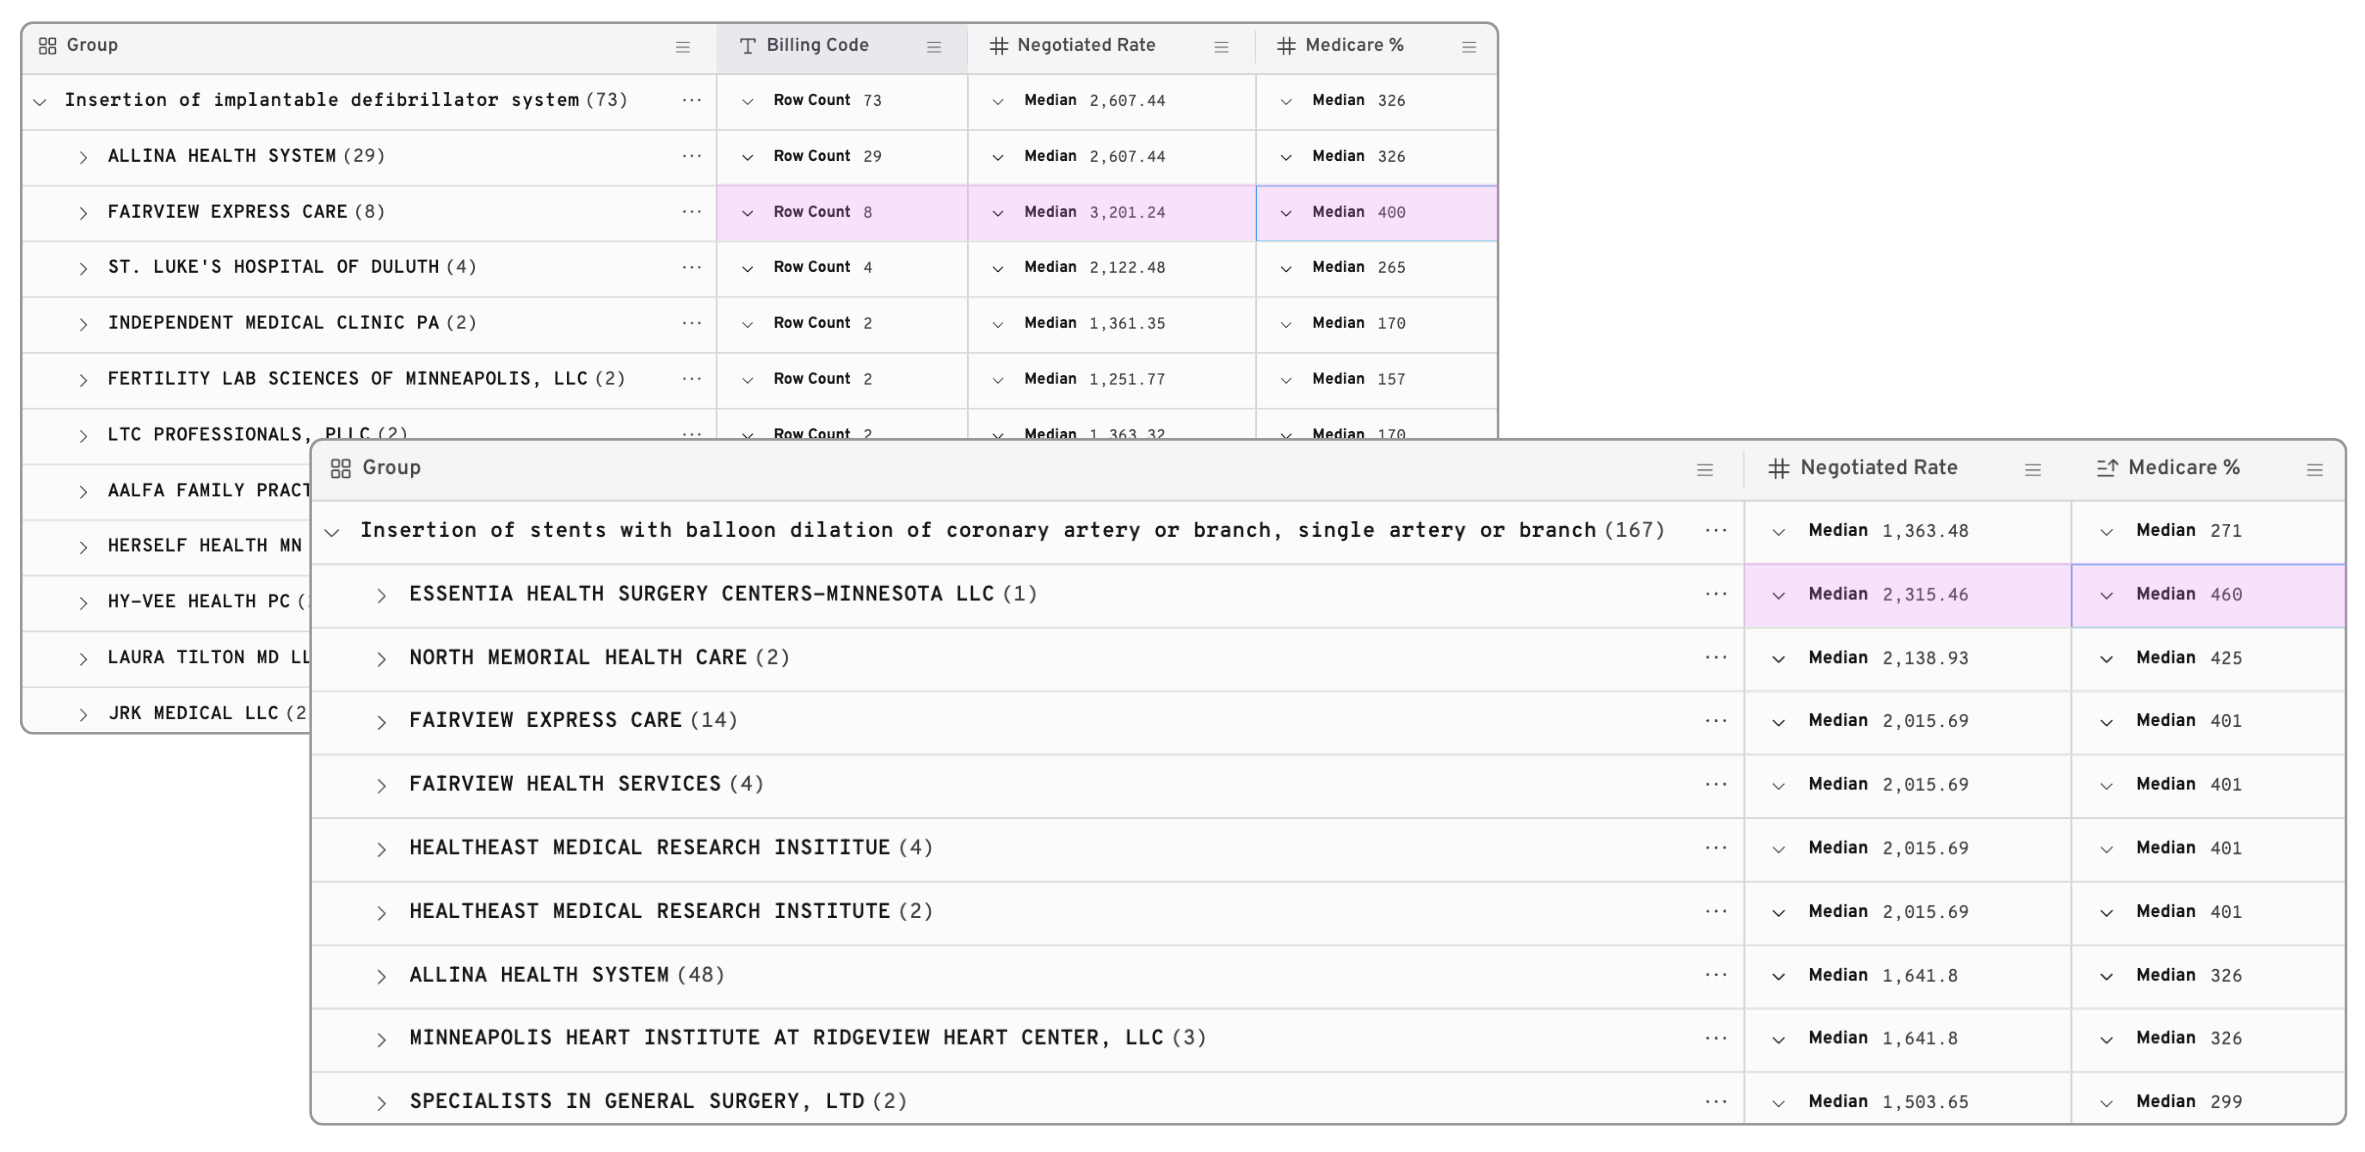2365x1152 pixels.
Task: Click ellipsis on ESSENTIA HEALTH SURGERY CENTERS row
Action: [x=1716, y=594]
